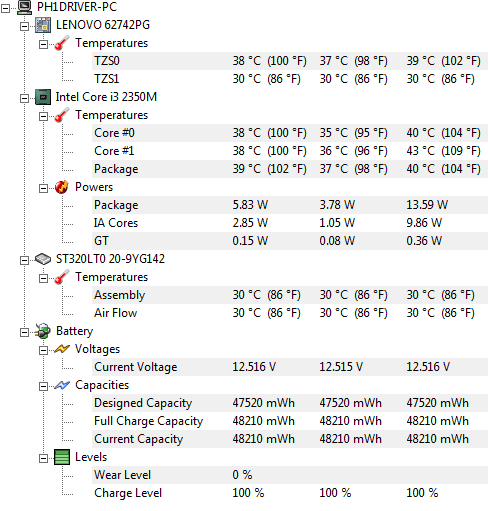Select the Core #1 temperature row
This screenshot has width=488, height=511.
290,151
